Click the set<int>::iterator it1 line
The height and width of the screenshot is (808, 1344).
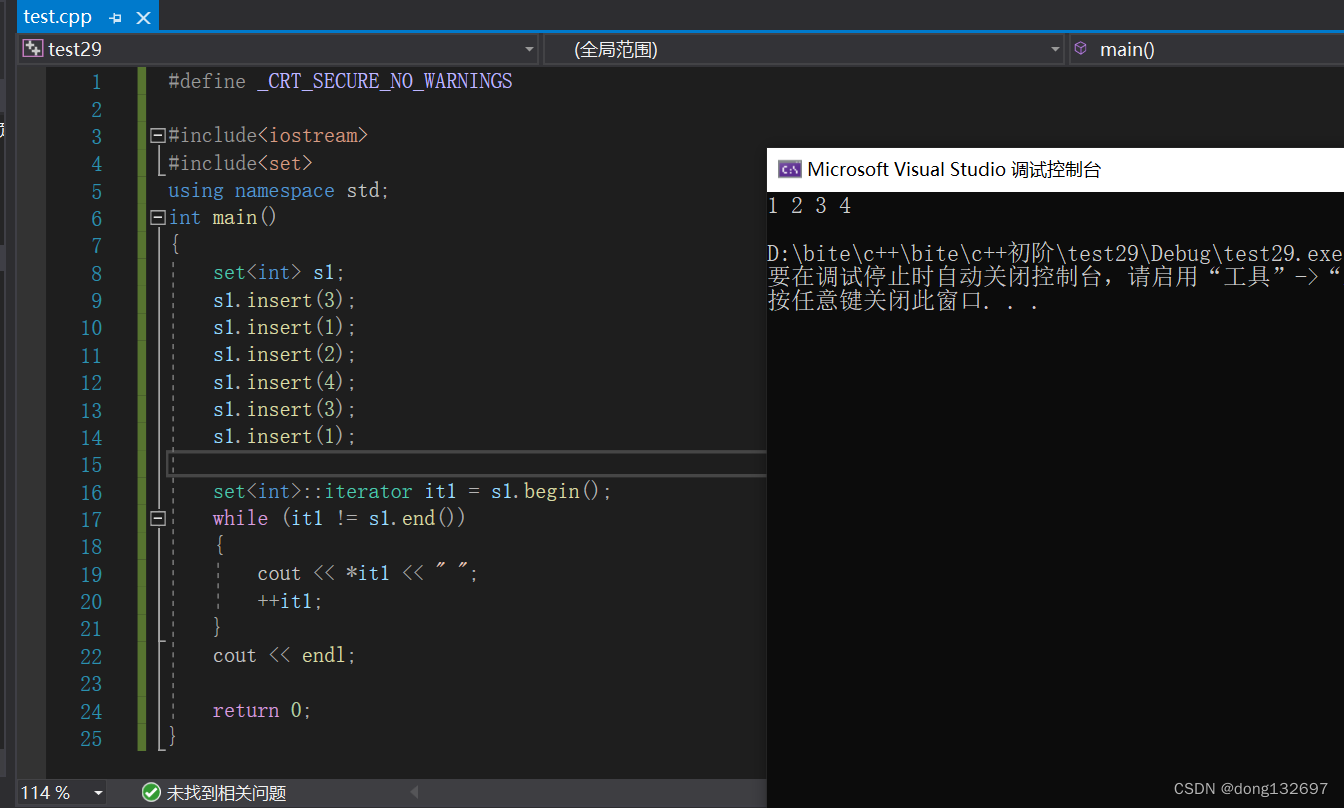click(411, 491)
